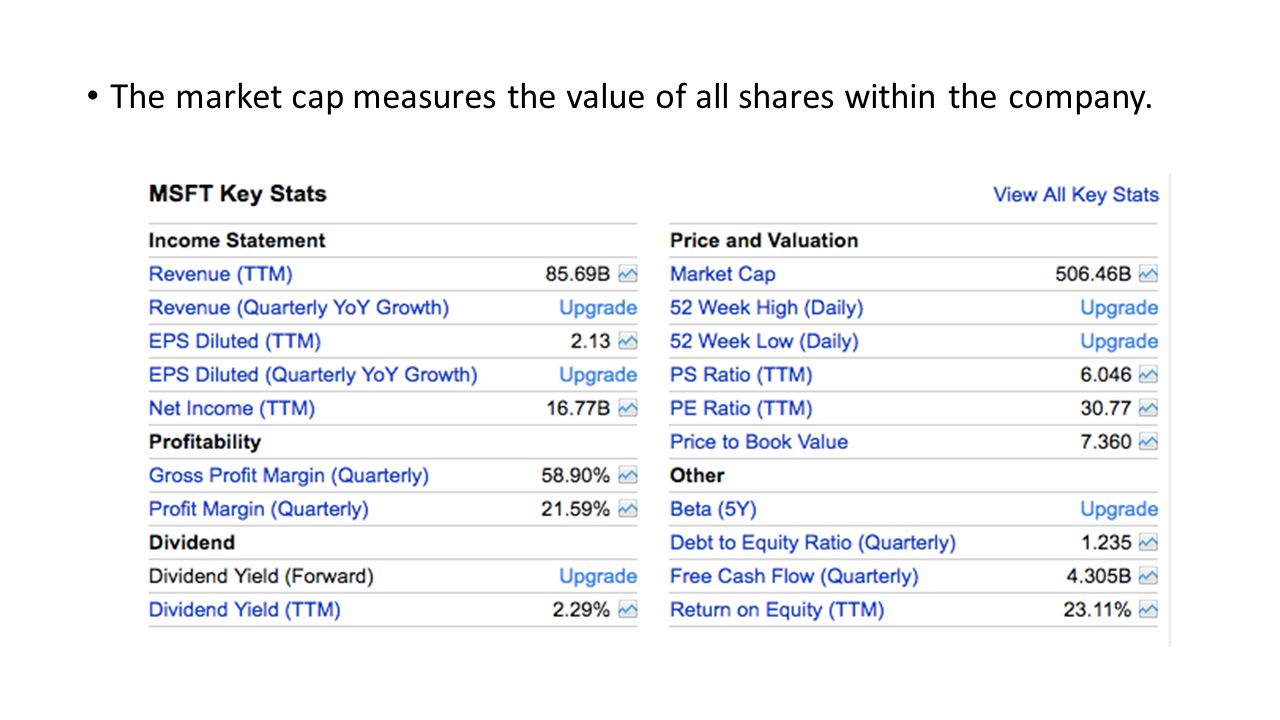This screenshot has width=1280, height=720.
Task: Click Upgrade beside 52 Week Low
Action: point(1119,341)
